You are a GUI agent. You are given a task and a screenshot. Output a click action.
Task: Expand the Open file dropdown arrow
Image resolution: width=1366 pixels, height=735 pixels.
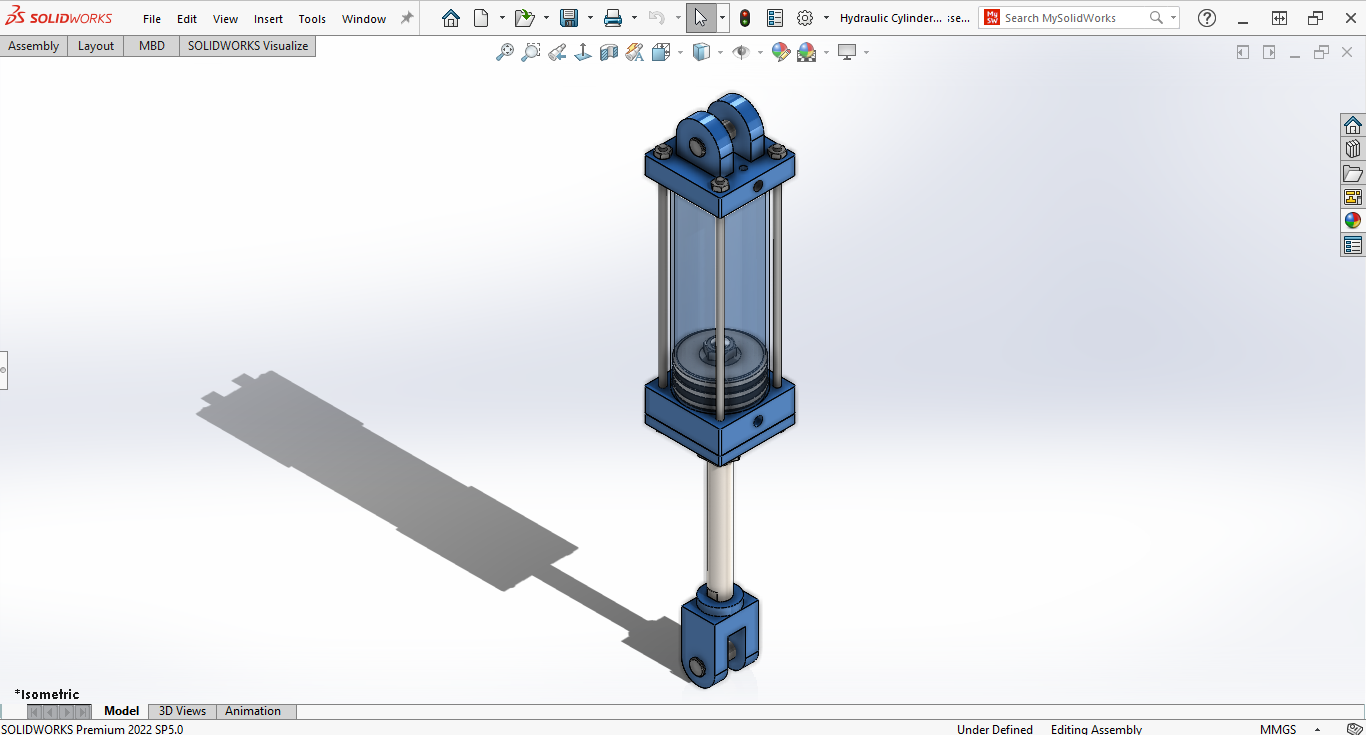pos(546,18)
